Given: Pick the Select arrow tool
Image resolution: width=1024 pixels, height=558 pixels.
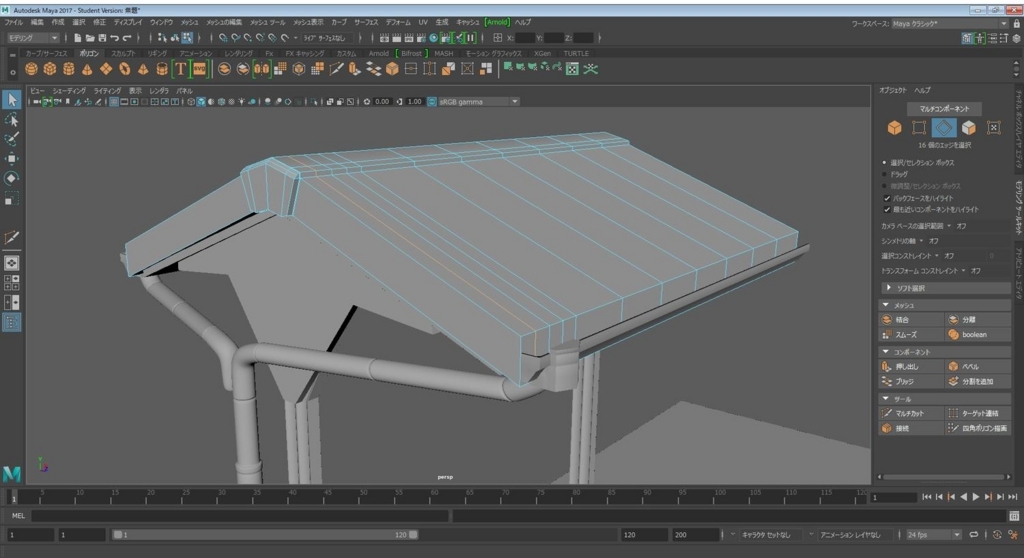Looking at the screenshot, I should 12,99.
